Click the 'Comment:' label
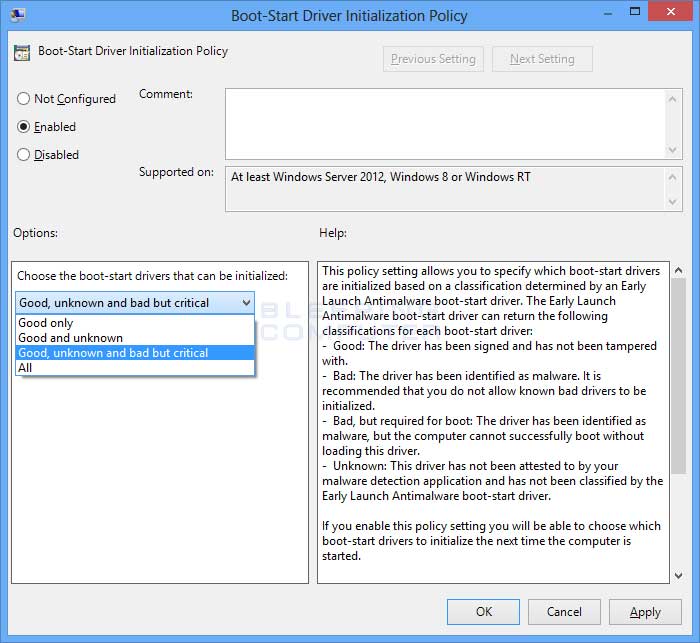Viewport: 700px width, 643px height. (x=166, y=94)
